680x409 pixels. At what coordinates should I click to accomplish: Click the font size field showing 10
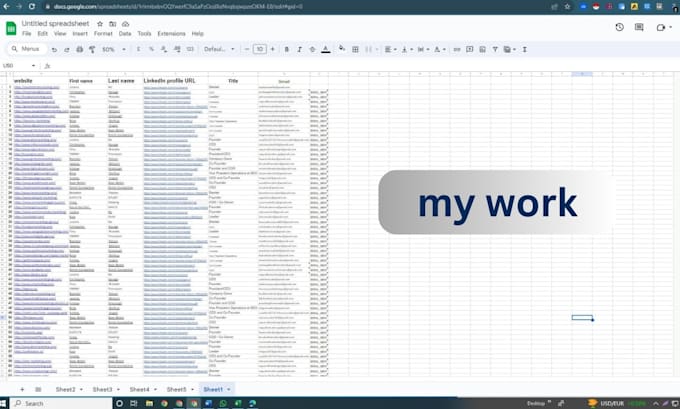[x=259, y=49]
